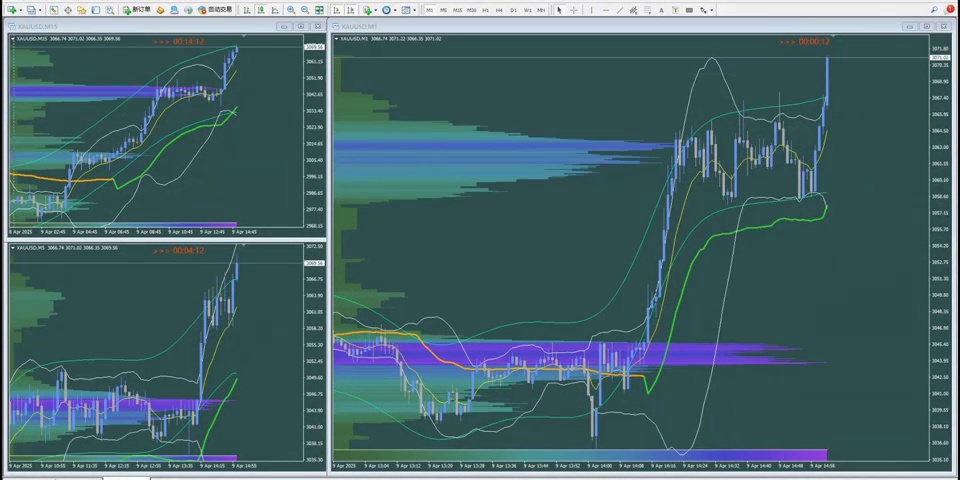Expand the periods dropdown arrow
Viewport: 960px width, 480px height.
point(395,10)
